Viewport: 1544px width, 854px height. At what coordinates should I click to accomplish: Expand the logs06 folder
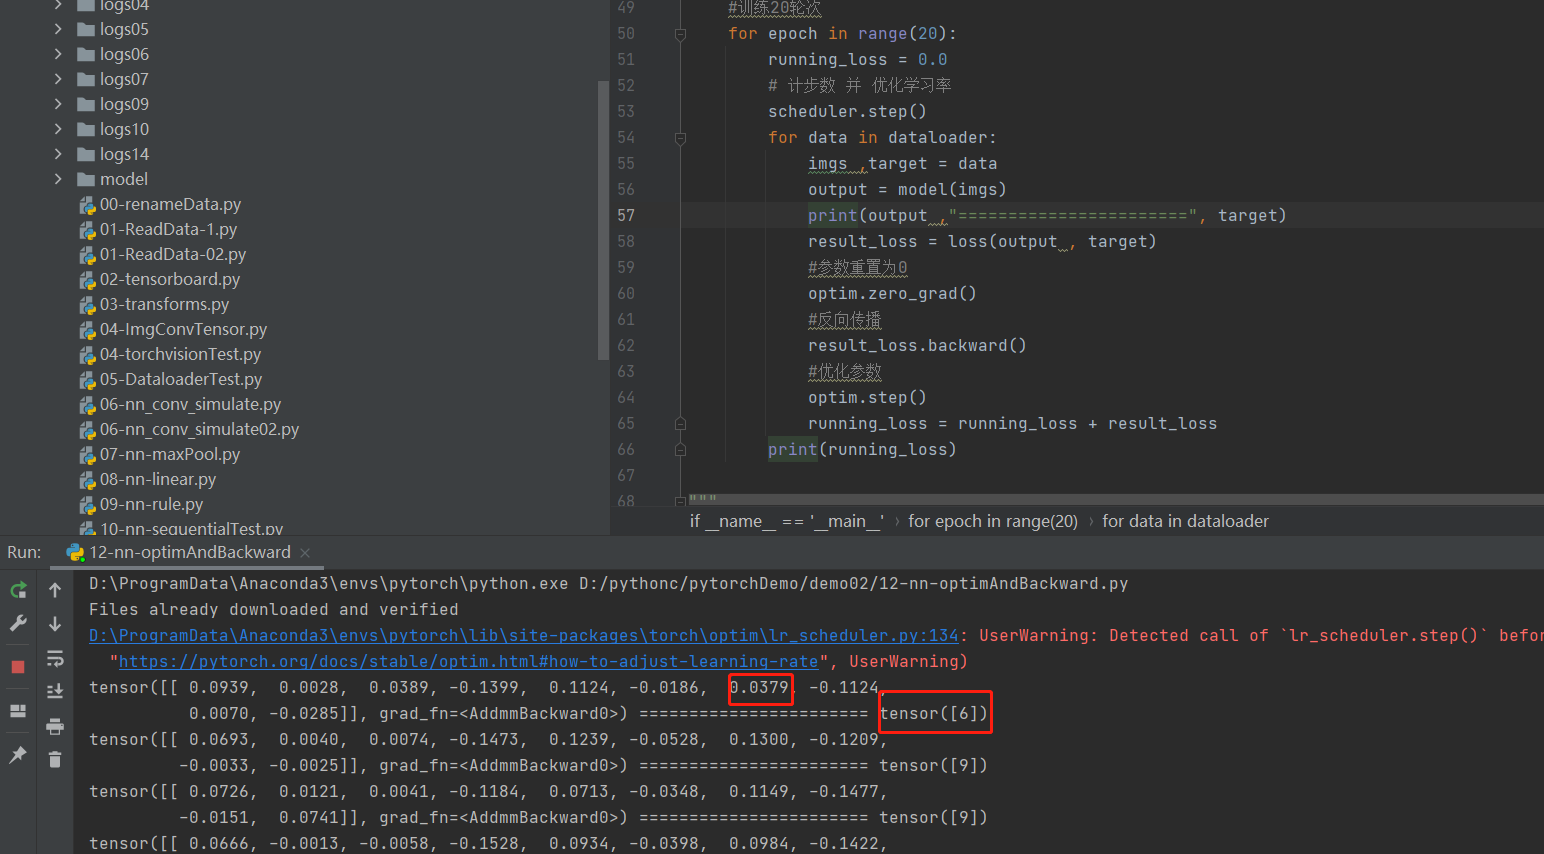[x=58, y=54]
